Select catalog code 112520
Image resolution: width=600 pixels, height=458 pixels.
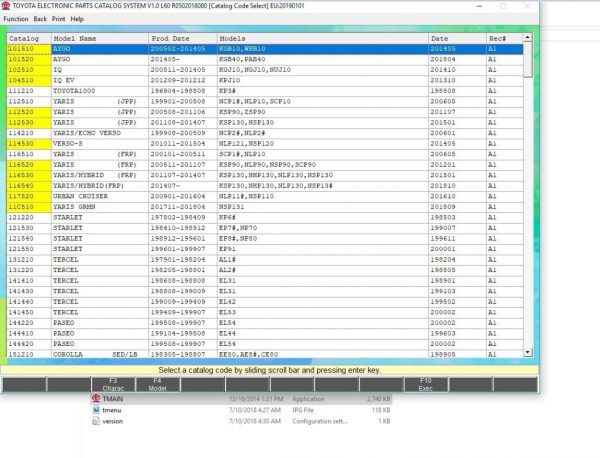[x=29, y=112]
